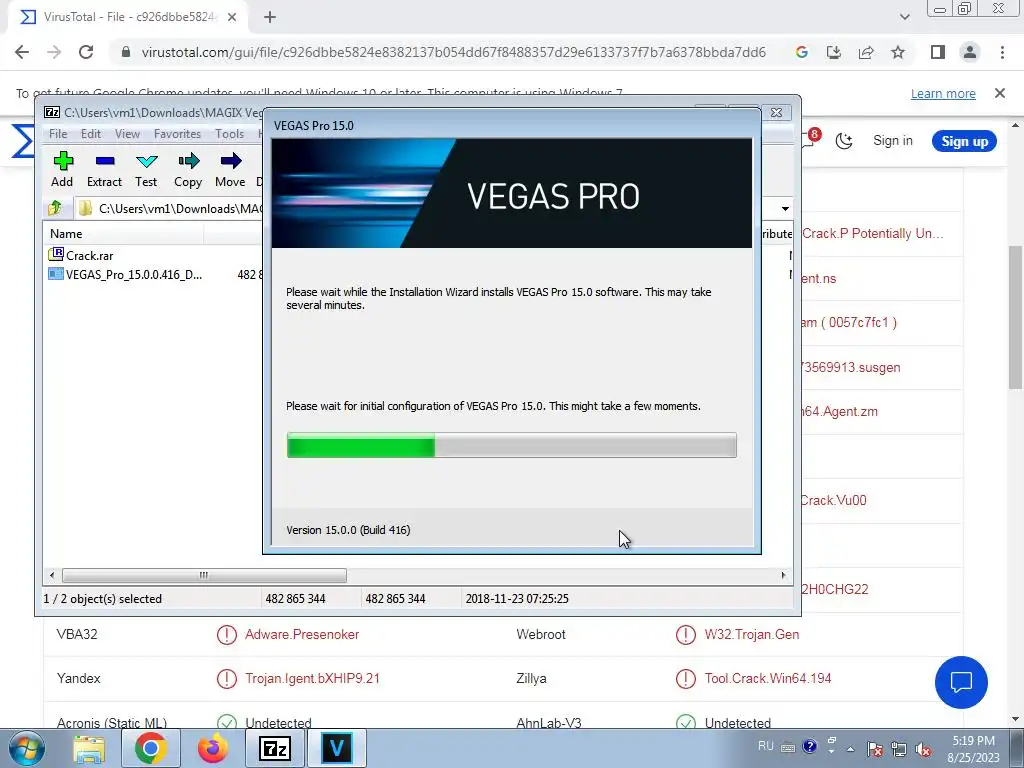Screen dimensions: 1024x768
Task: Select the VirusTotal - File browser tab
Action: tap(127, 17)
